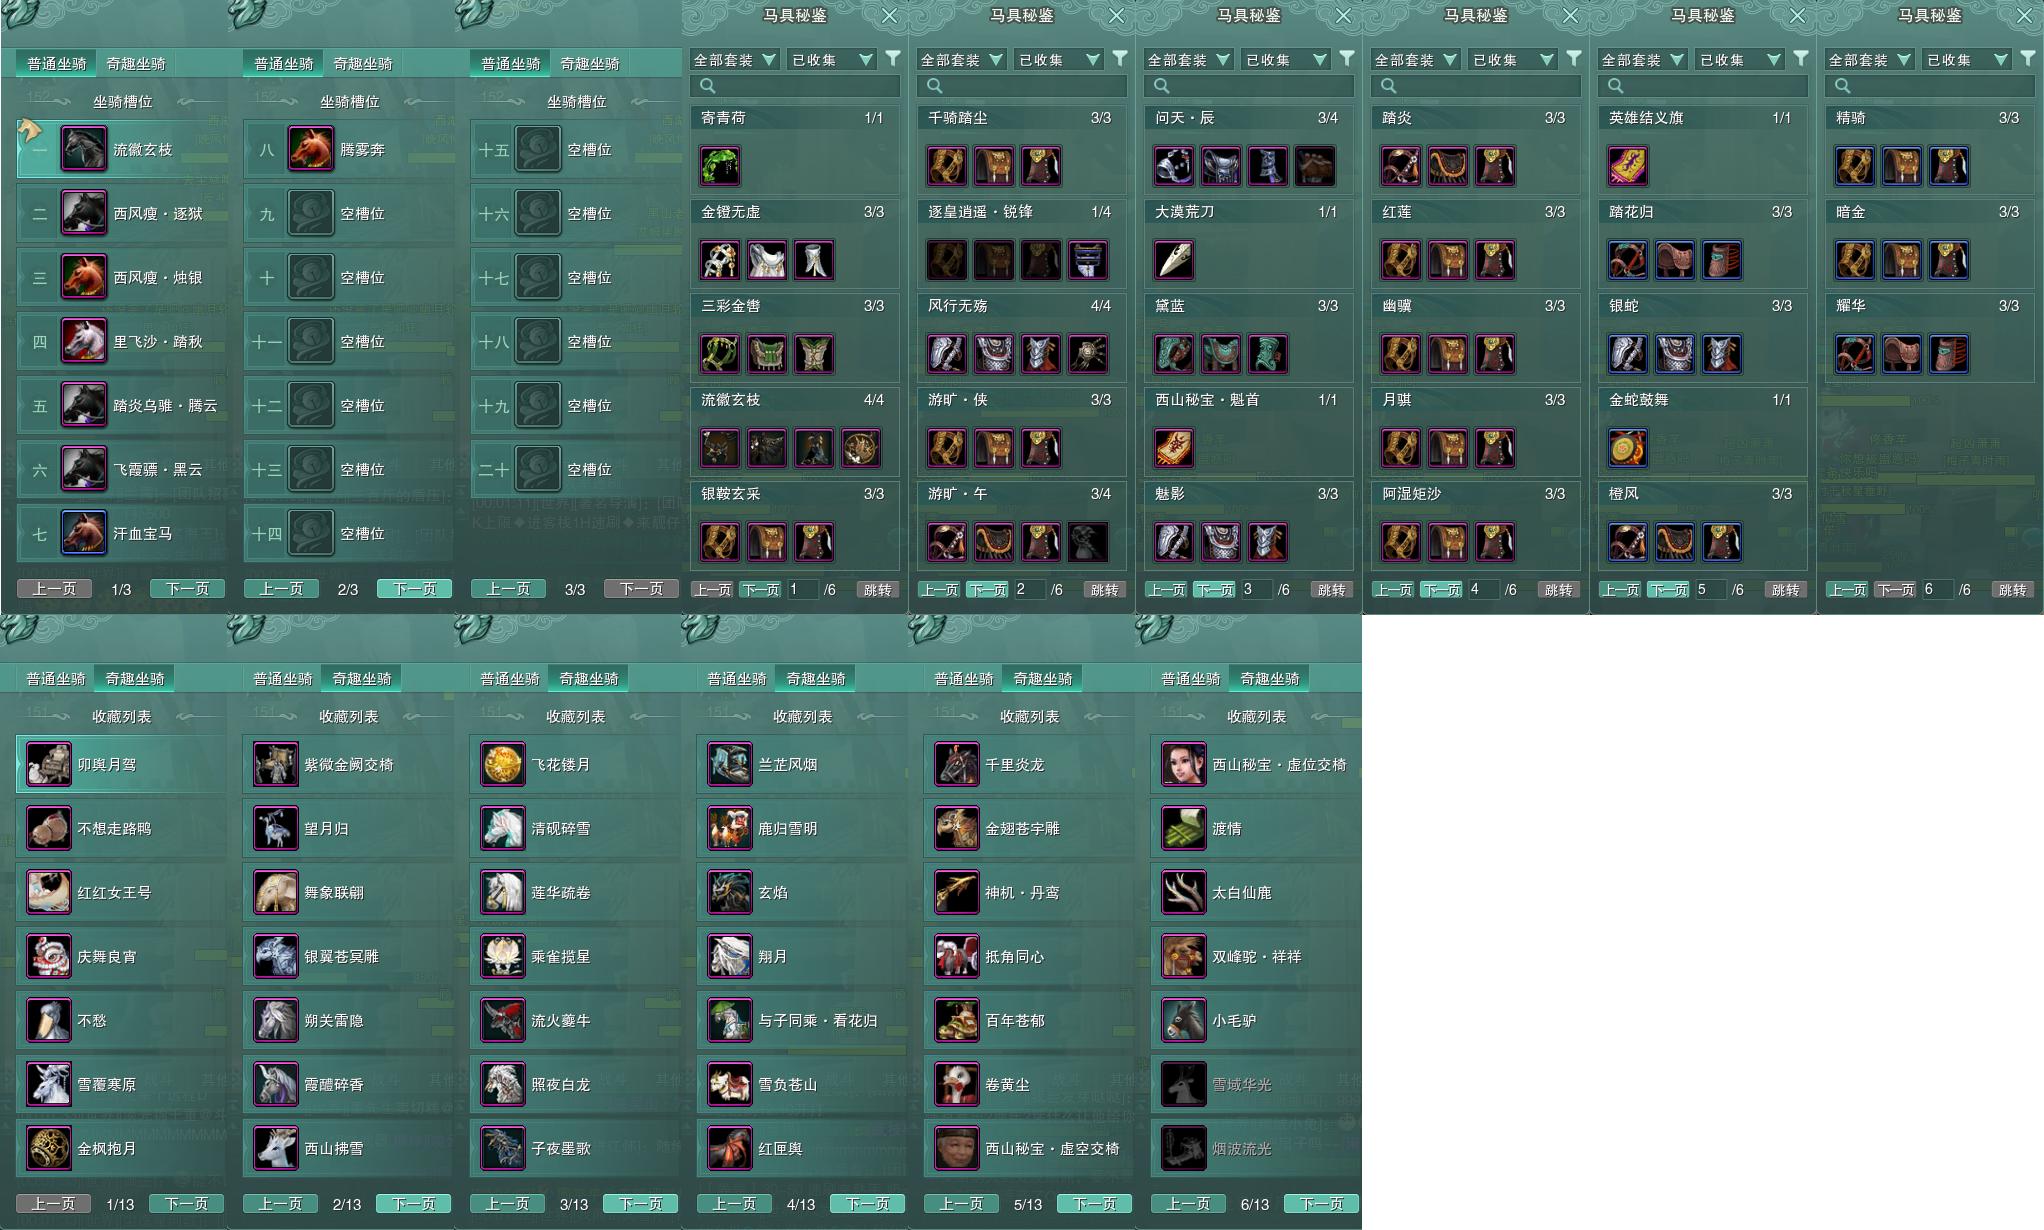2044x1230 pixels.
Task: Click the 卷黄尘 rooster mount icon
Action: click(x=956, y=1084)
